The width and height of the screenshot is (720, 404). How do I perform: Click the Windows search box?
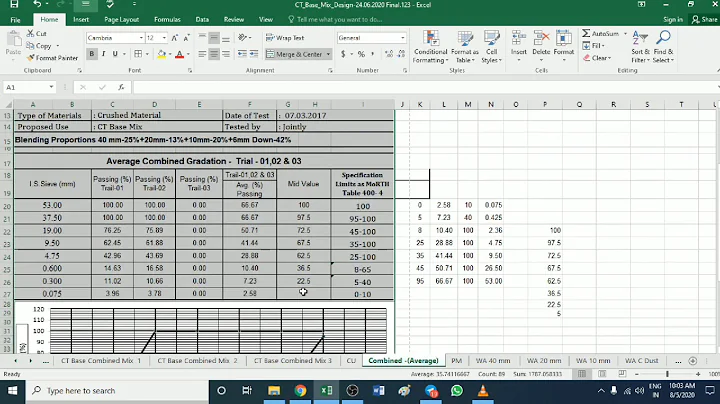118,391
